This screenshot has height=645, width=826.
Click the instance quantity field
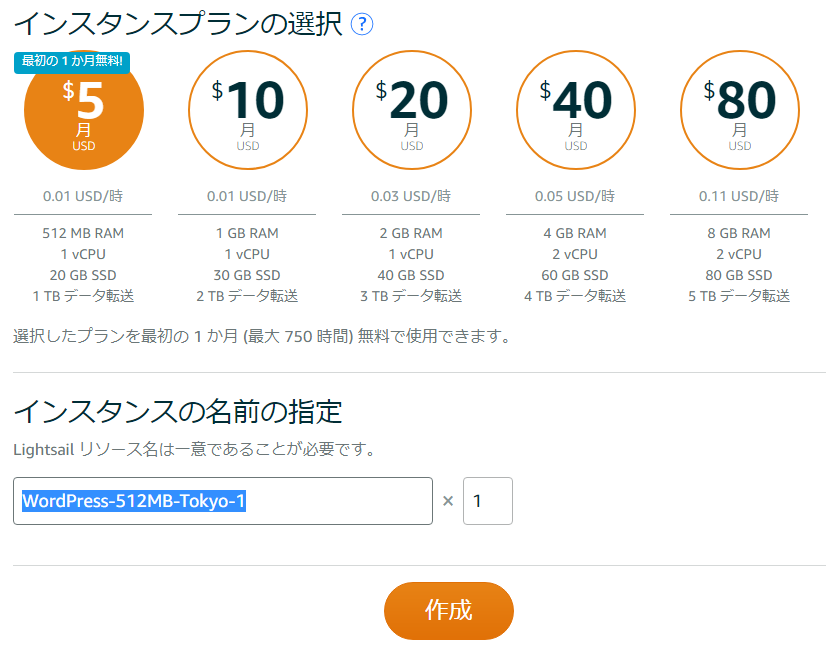[x=488, y=501]
